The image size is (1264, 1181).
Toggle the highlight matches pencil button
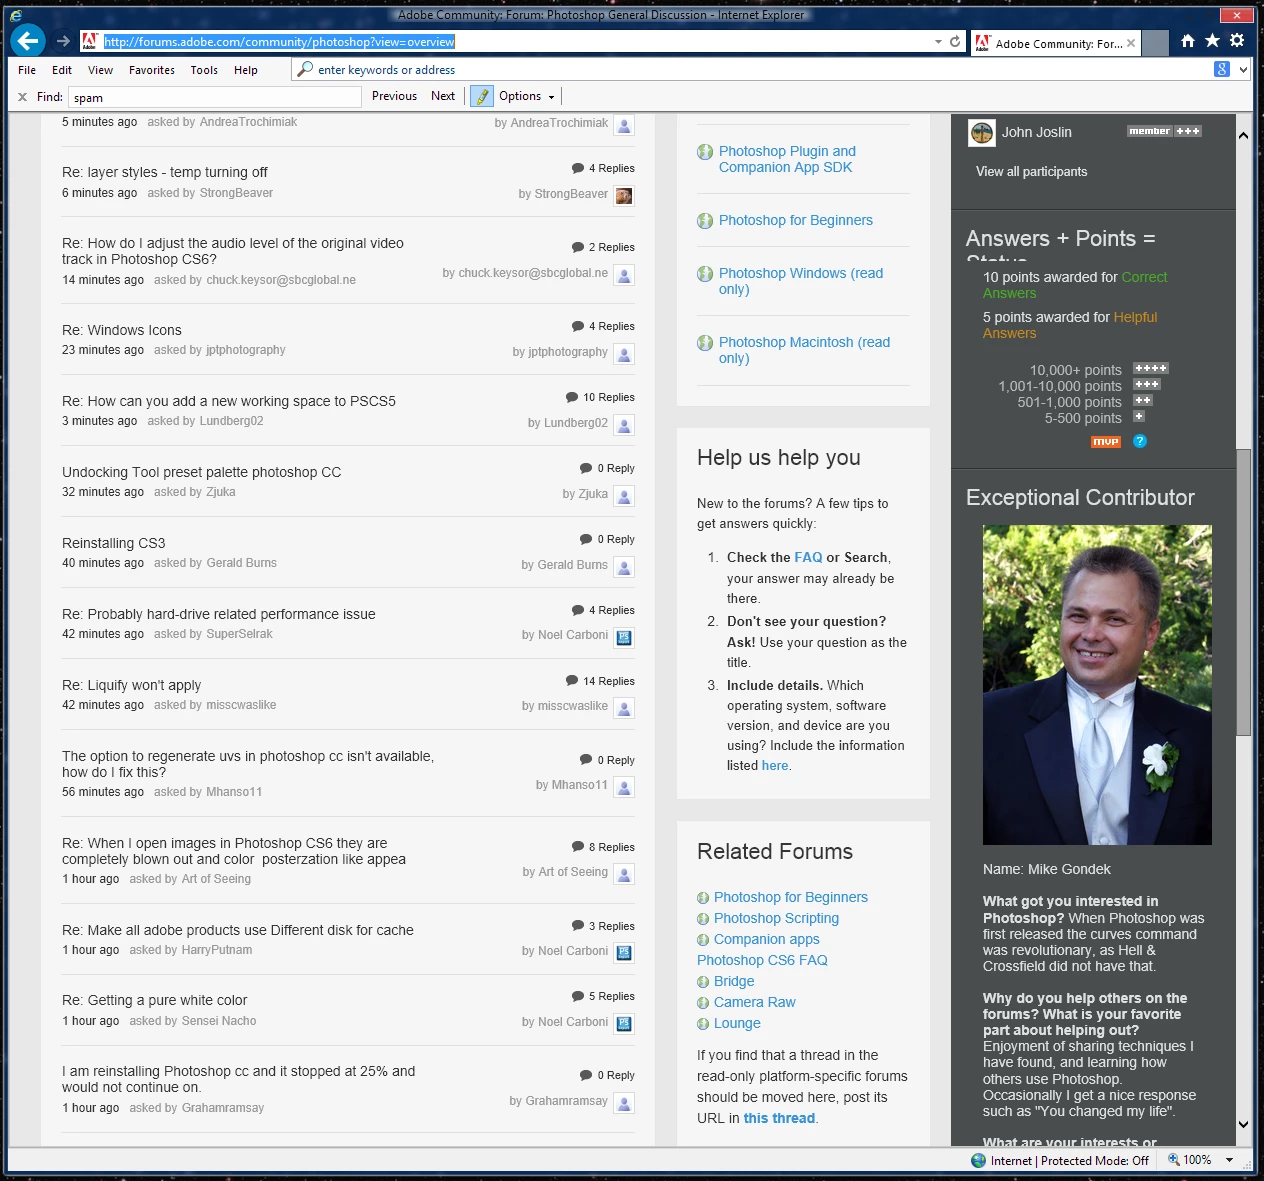[482, 96]
